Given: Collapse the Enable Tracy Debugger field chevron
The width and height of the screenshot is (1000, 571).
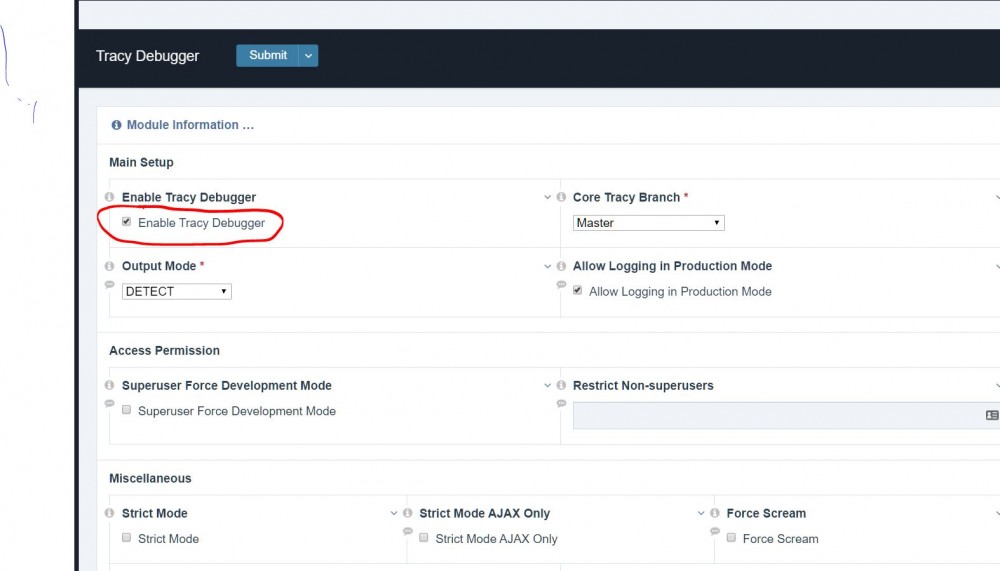Looking at the screenshot, I should point(547,198).
